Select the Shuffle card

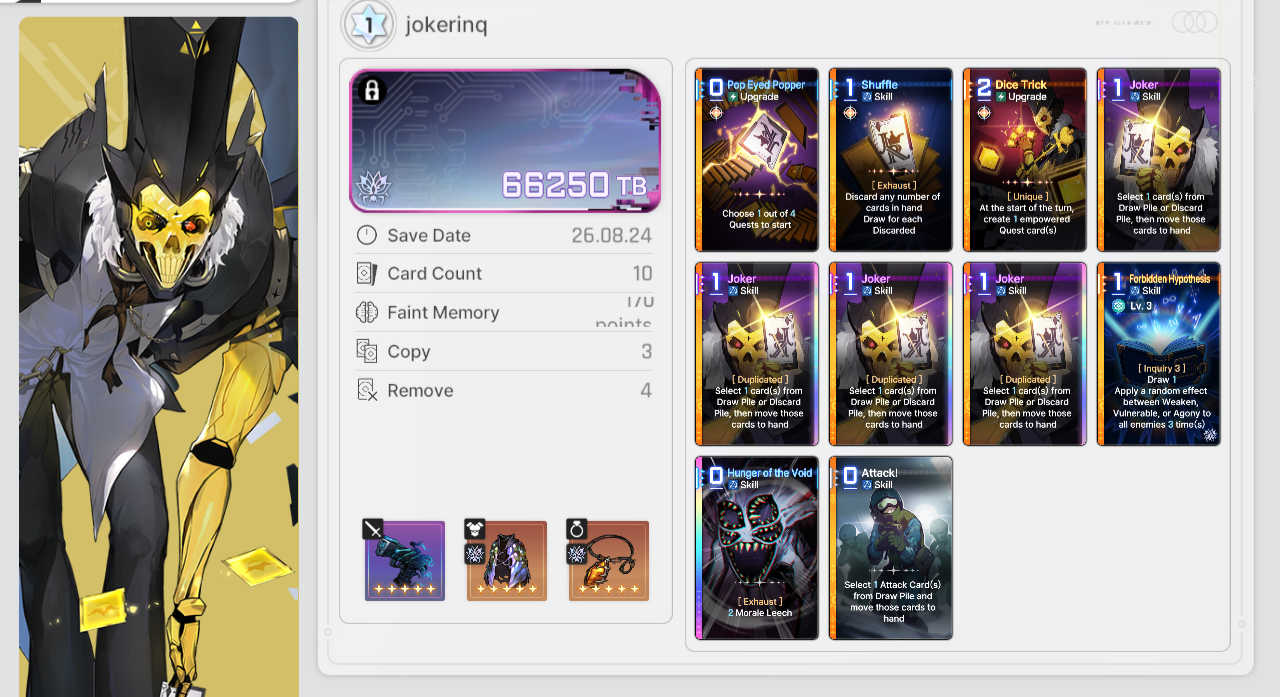click(x=891, y=160)
